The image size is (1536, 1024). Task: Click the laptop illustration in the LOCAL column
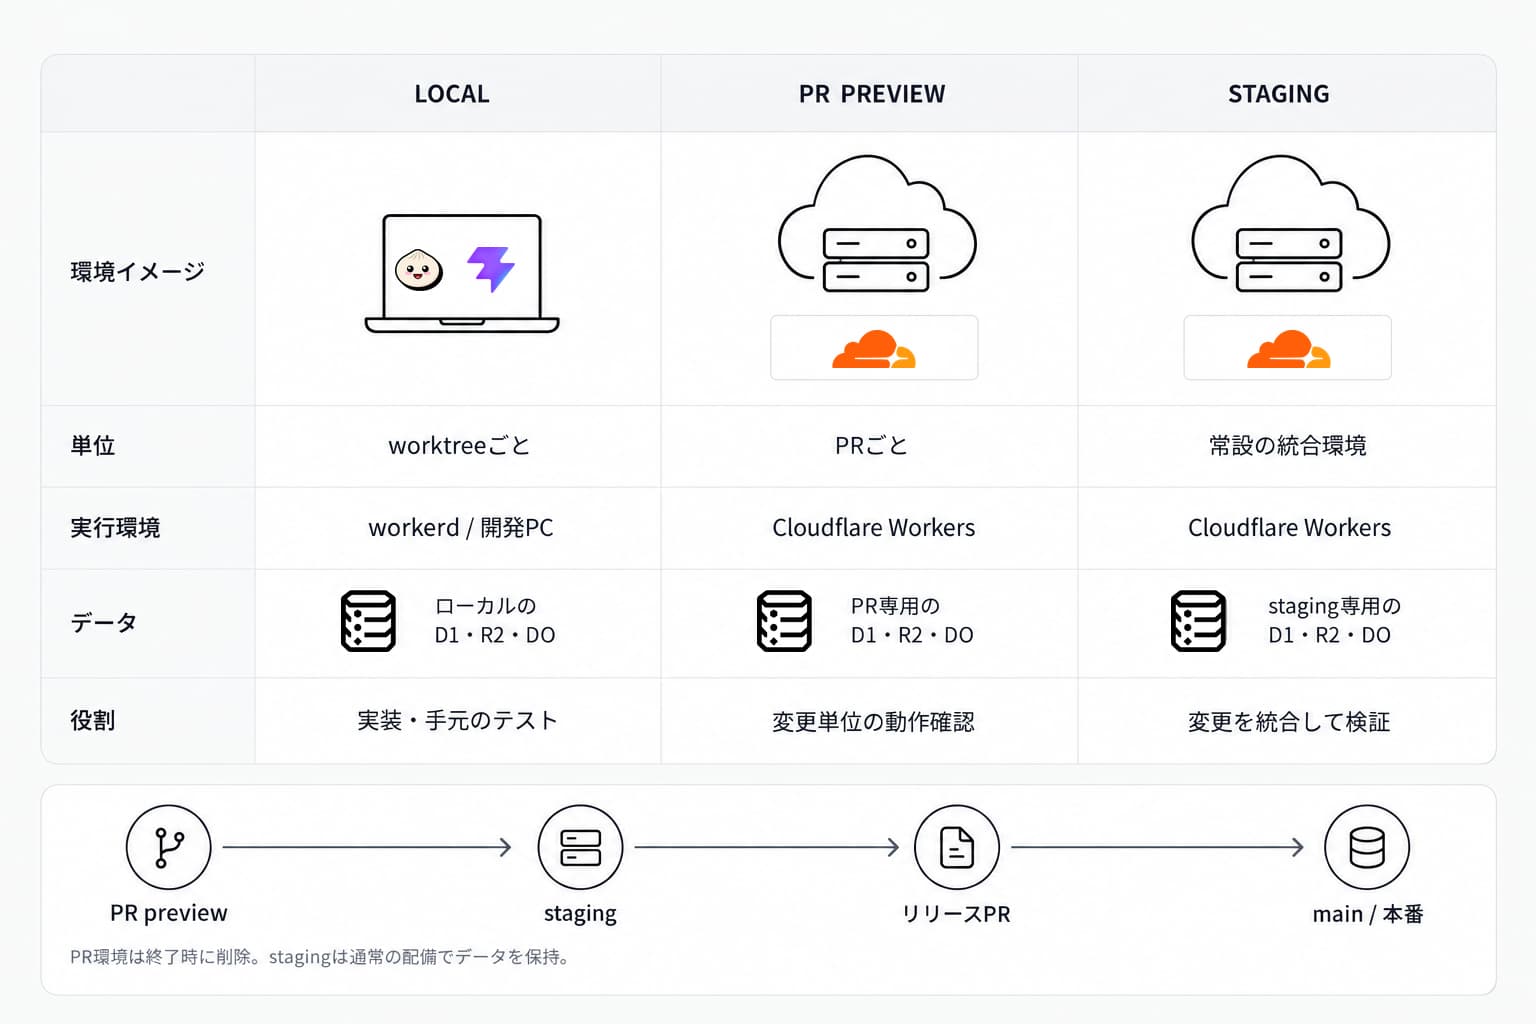point(462,273)
